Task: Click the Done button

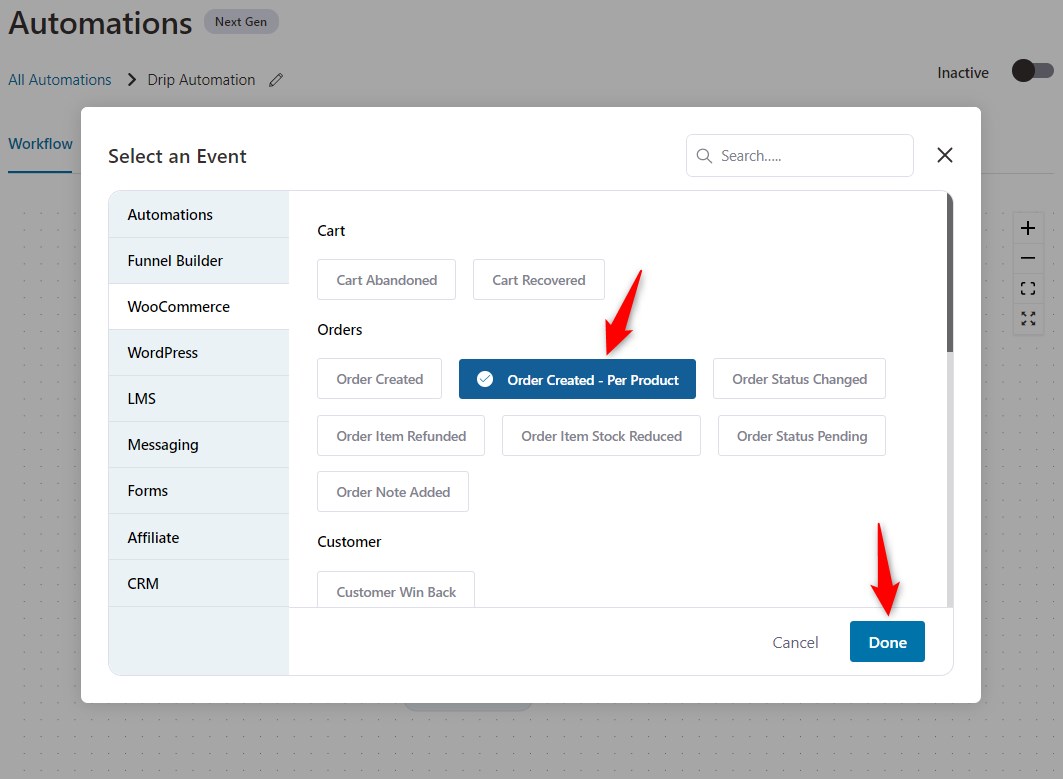Action: pyautogui.click(x=887, y=641)
